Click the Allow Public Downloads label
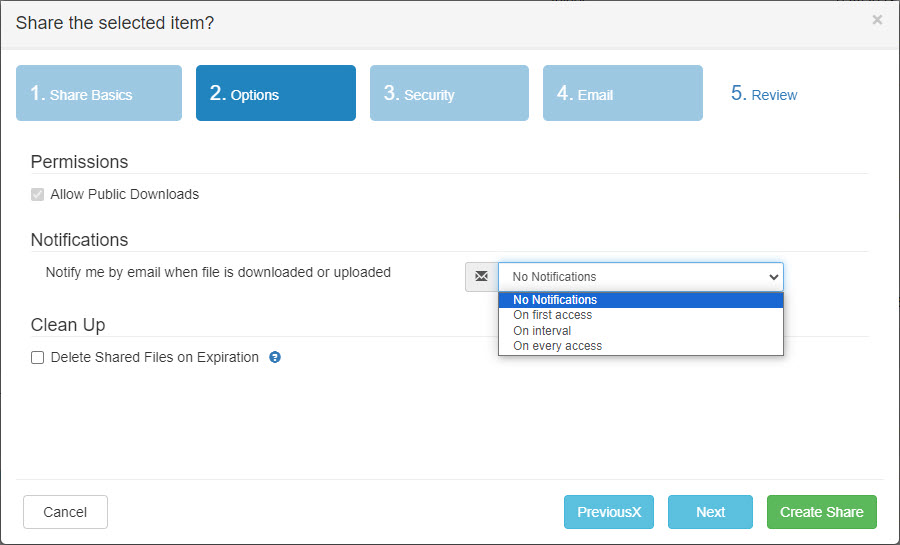The image size is (900, 545). tap(125, 194)
